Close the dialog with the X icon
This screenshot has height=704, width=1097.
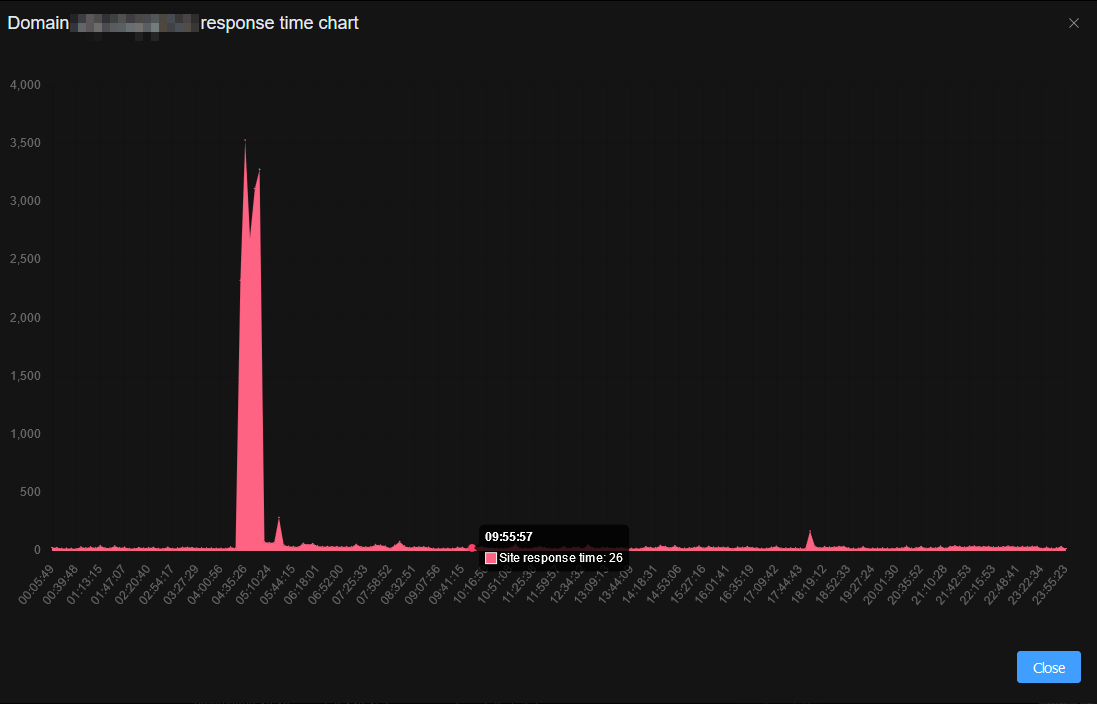pos(1074,23)
